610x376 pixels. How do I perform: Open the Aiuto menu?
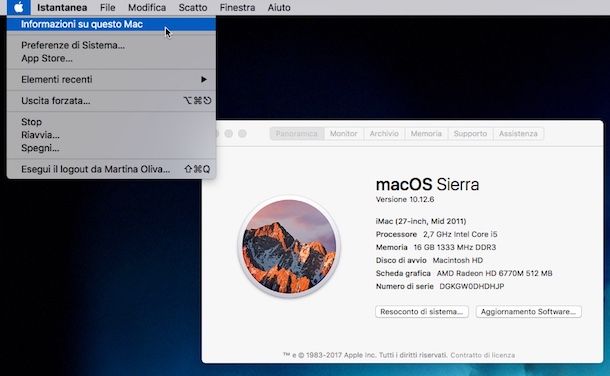279,7
